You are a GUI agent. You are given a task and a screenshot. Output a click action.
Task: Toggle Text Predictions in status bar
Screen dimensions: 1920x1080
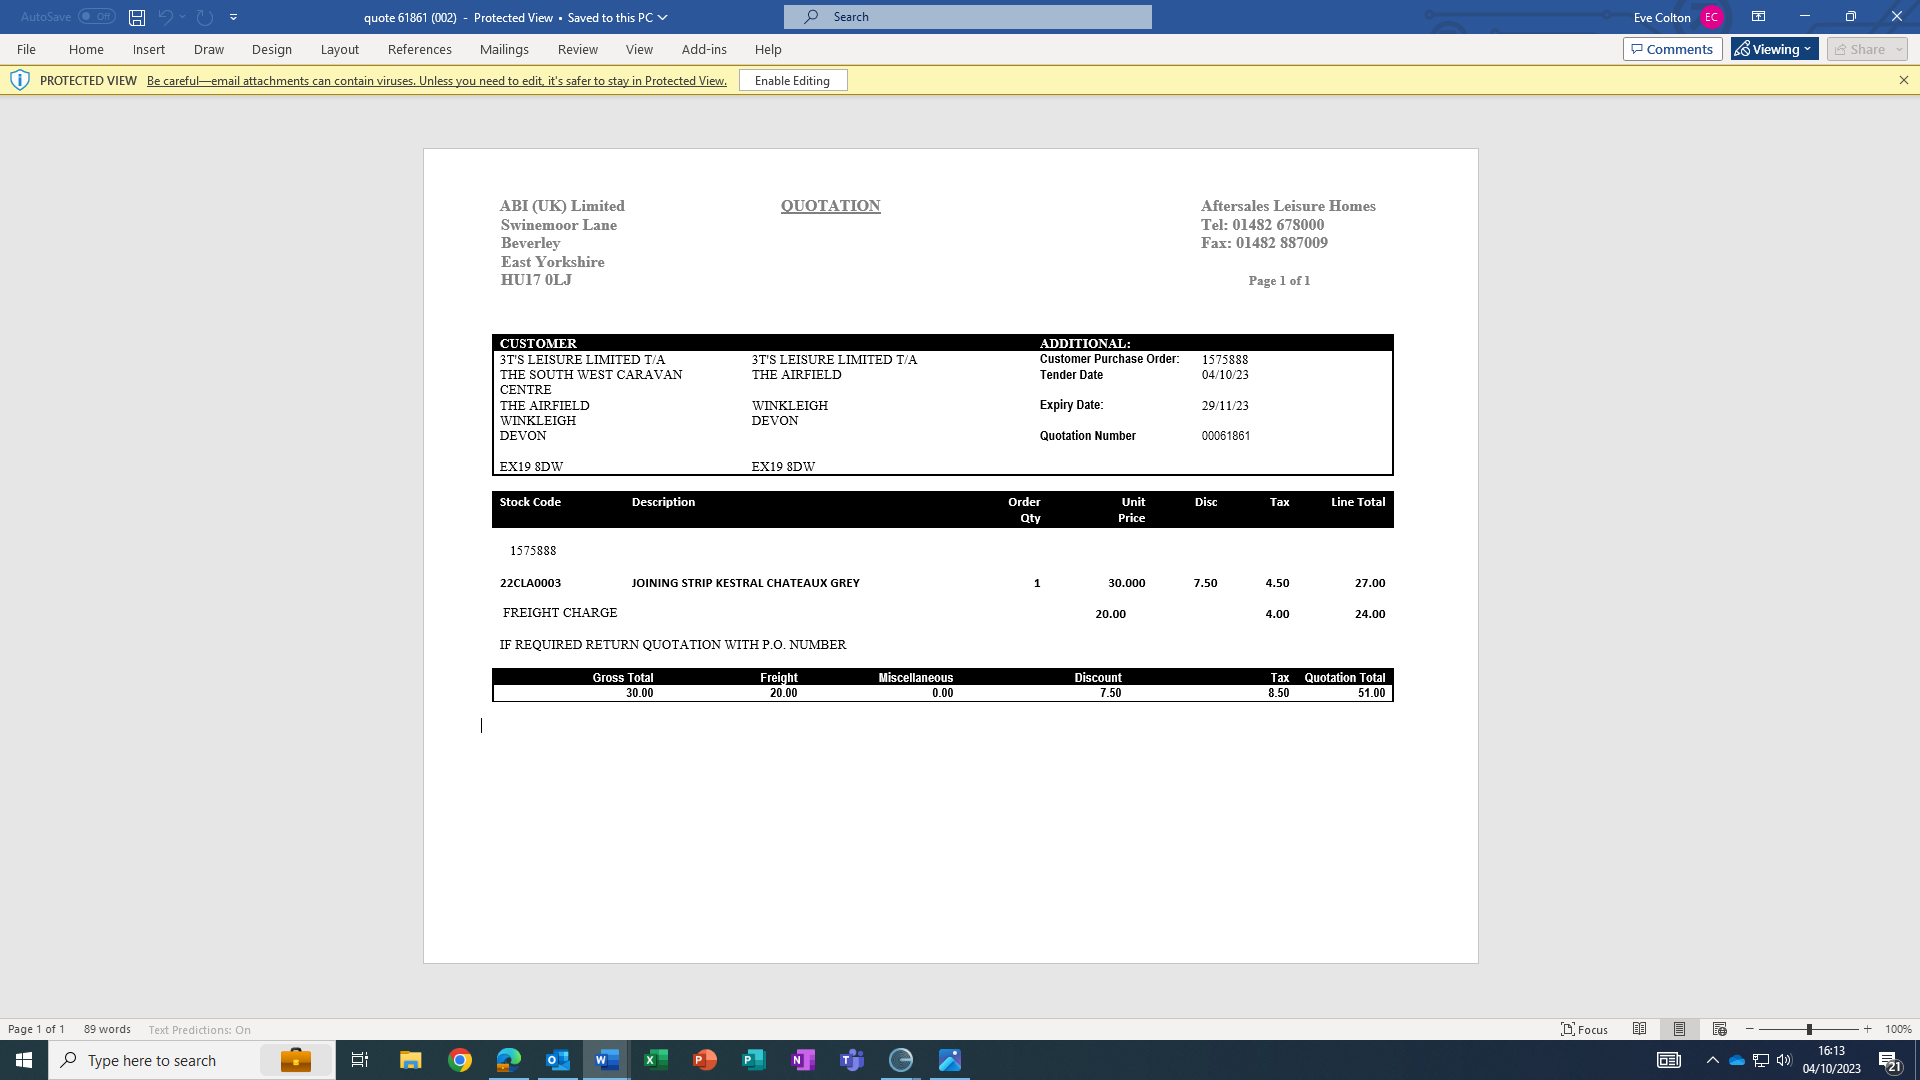pyautogui.click(x=199, y=1029)
